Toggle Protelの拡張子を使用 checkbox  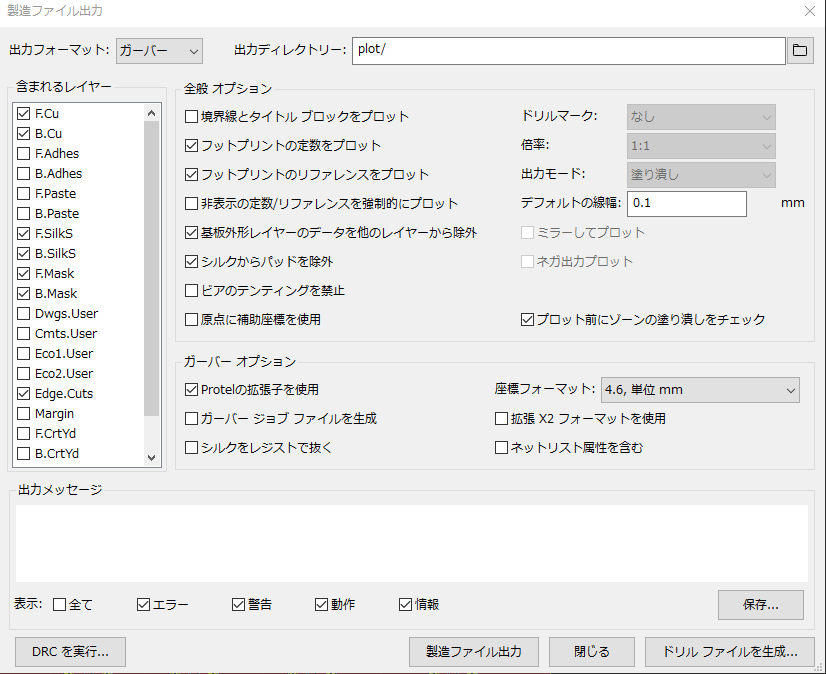pos(191,389)
